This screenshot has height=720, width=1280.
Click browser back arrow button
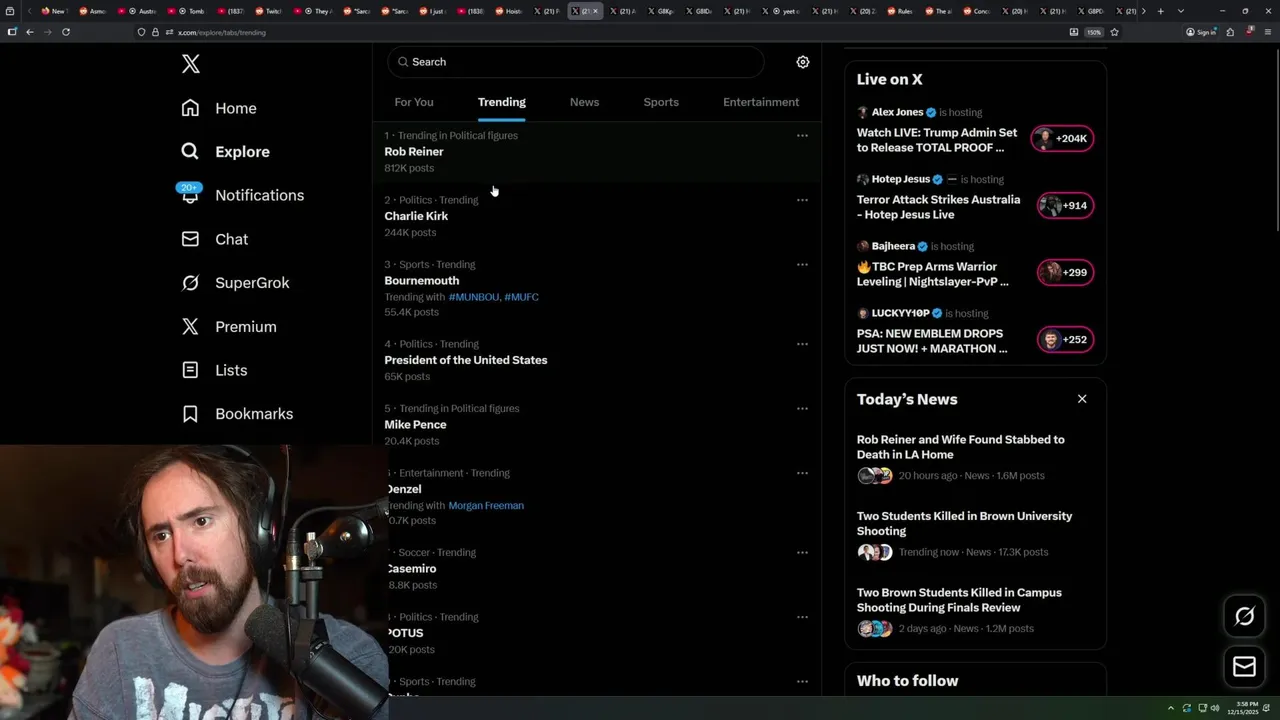pos(30,32)
